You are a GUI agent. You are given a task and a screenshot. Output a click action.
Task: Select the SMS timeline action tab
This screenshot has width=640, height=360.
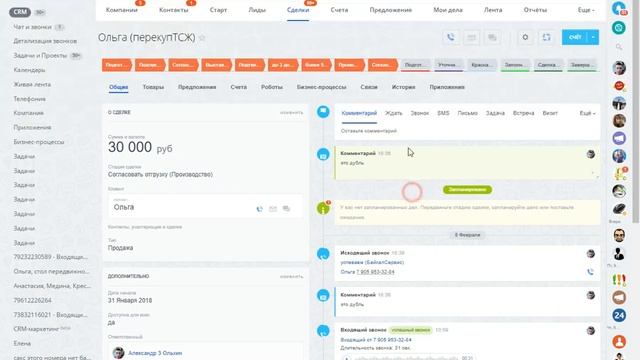[443, 113]
